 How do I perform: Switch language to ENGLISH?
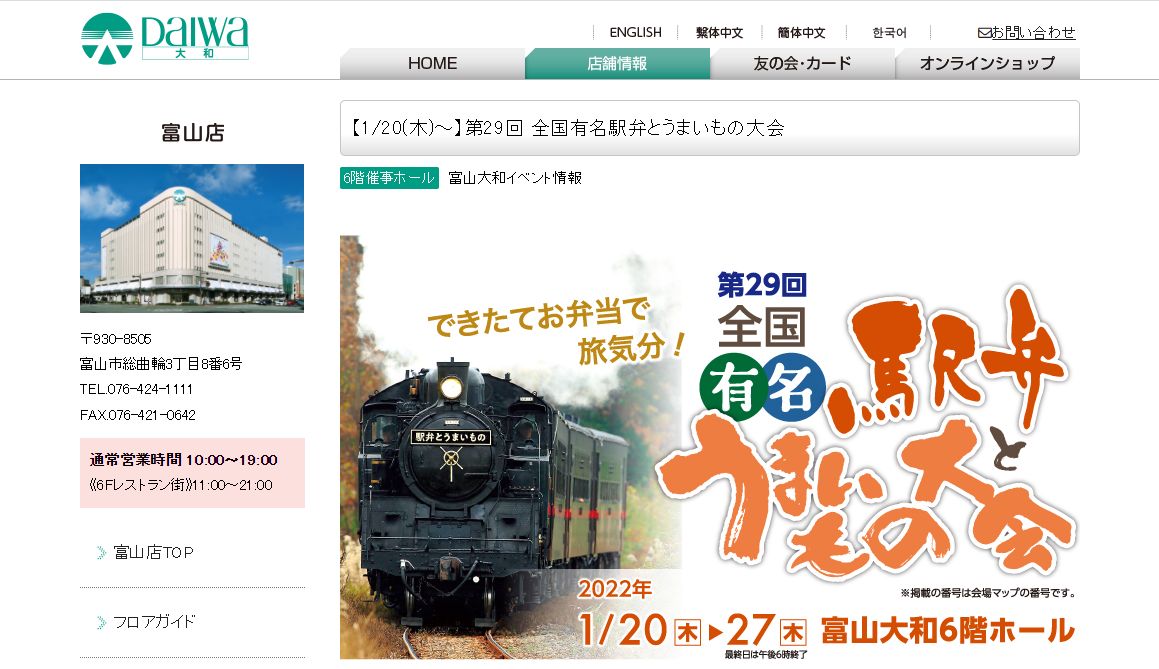635,33
